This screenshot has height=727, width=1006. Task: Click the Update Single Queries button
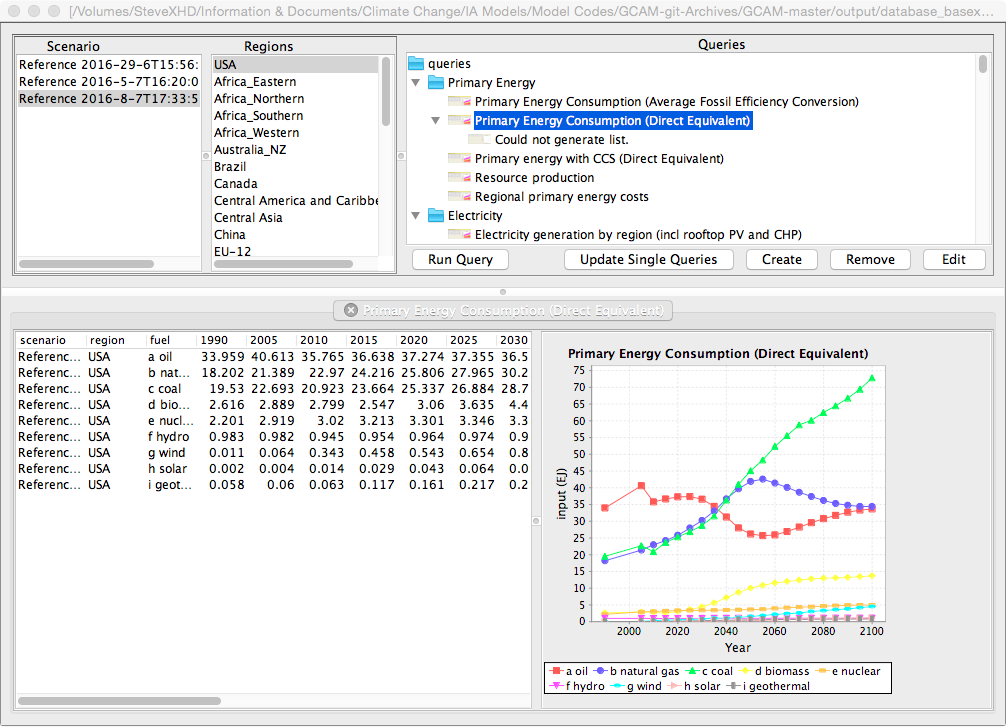(649, 259)
